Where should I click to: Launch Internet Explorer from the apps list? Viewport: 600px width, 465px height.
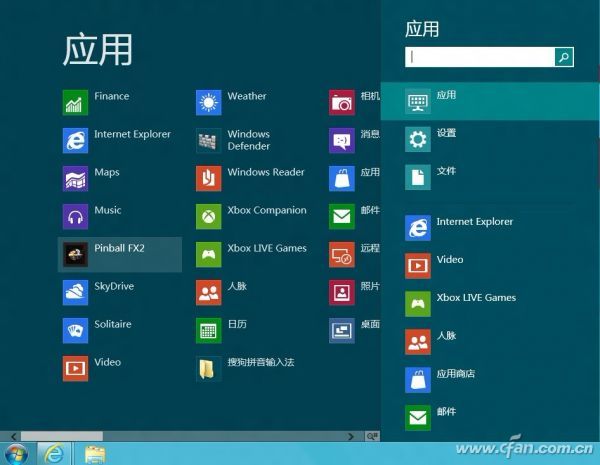pyautogui.click(x=75, y=140)
